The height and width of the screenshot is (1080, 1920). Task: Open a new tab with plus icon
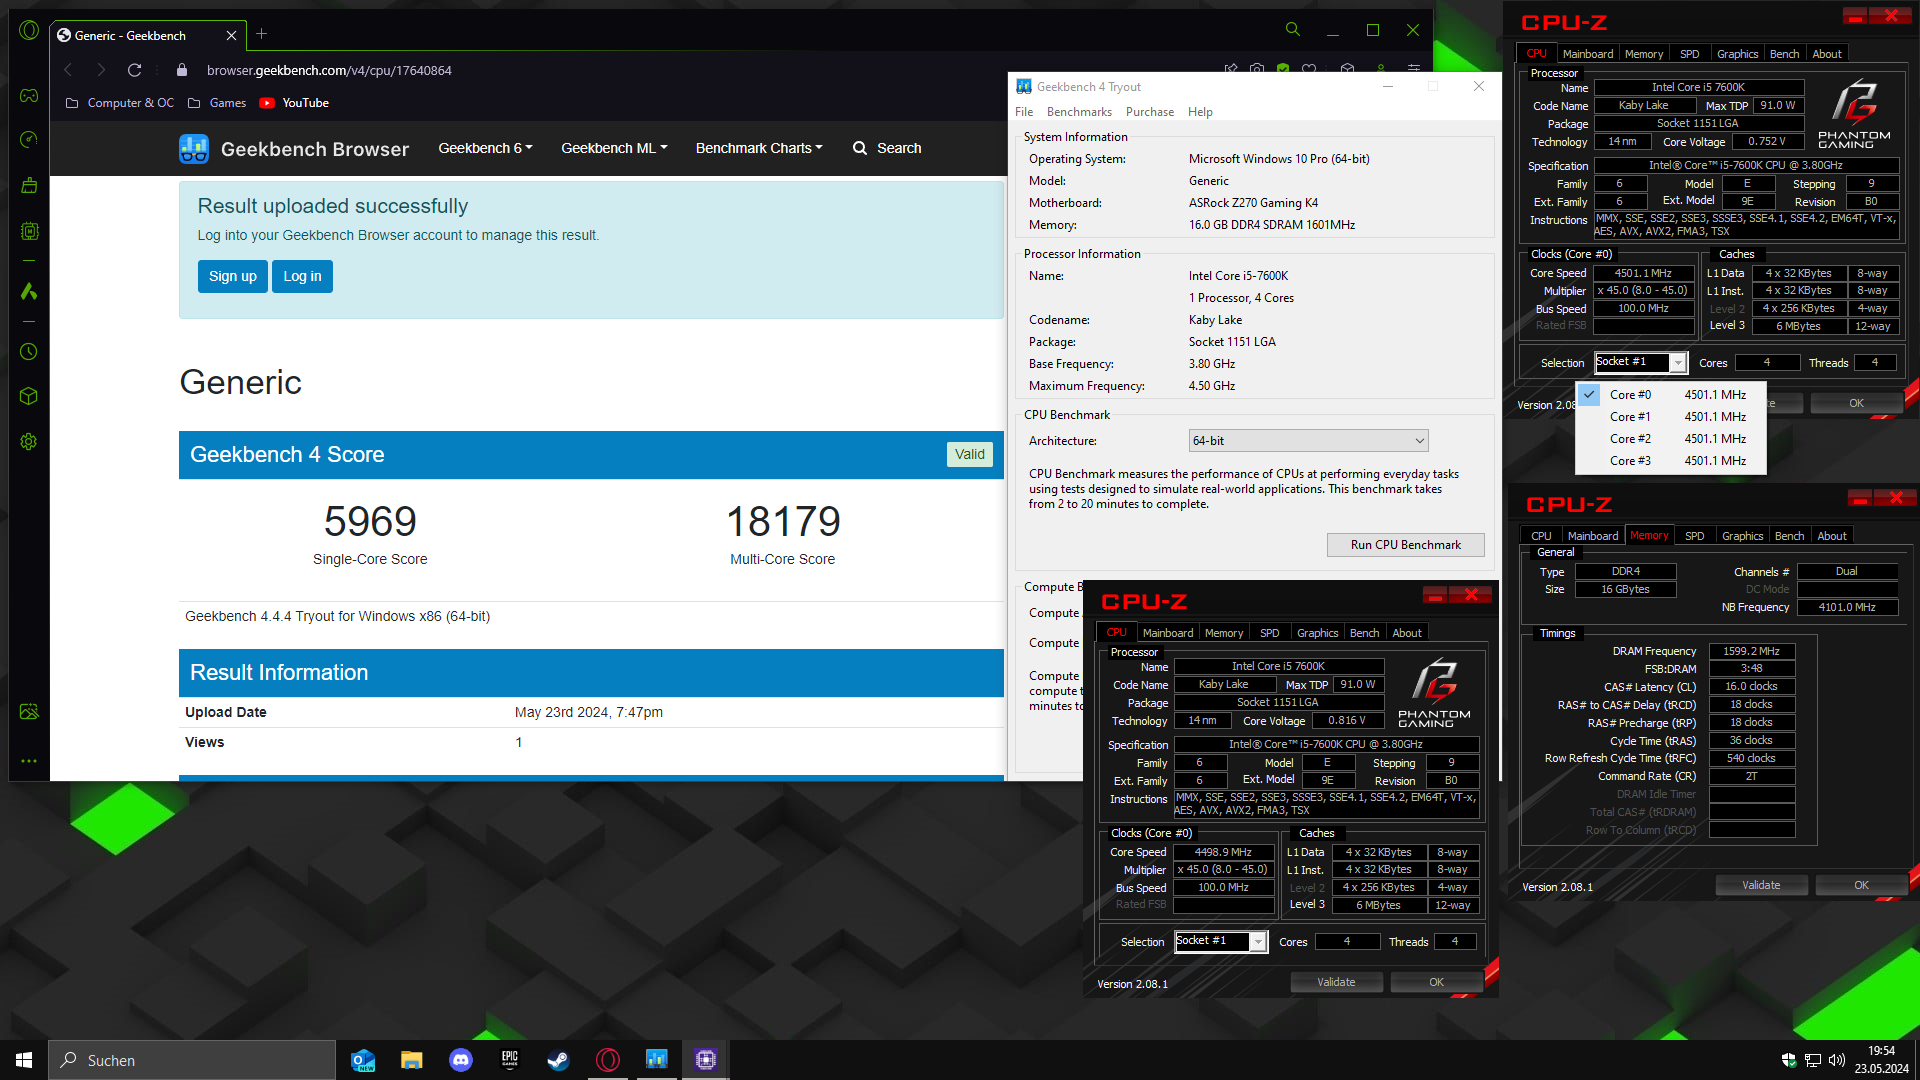261,34
